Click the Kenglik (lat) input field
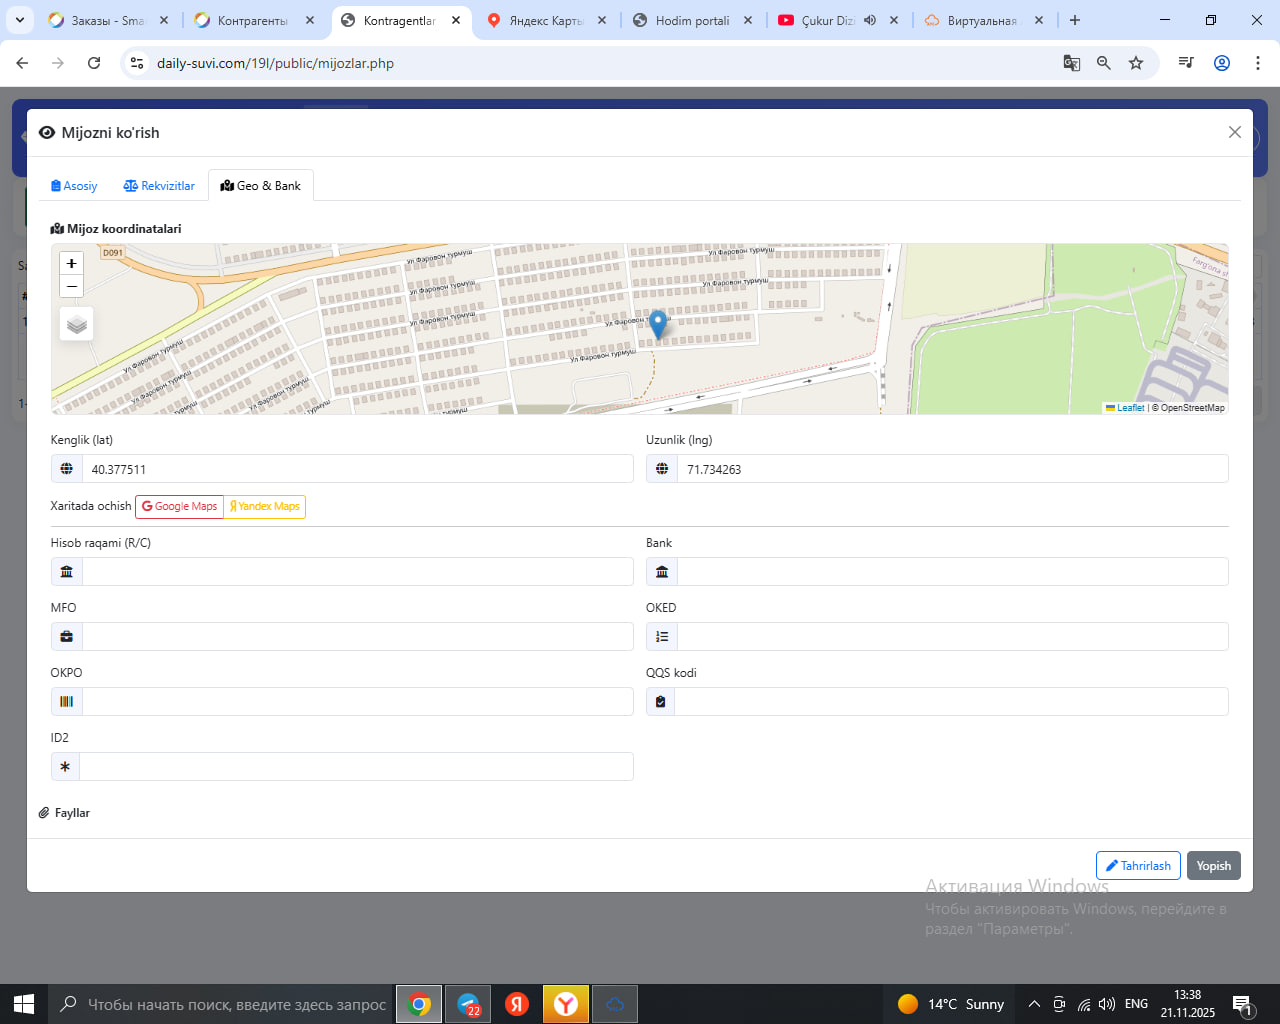Screen dimensions: 1280x1024 point(357,469)
